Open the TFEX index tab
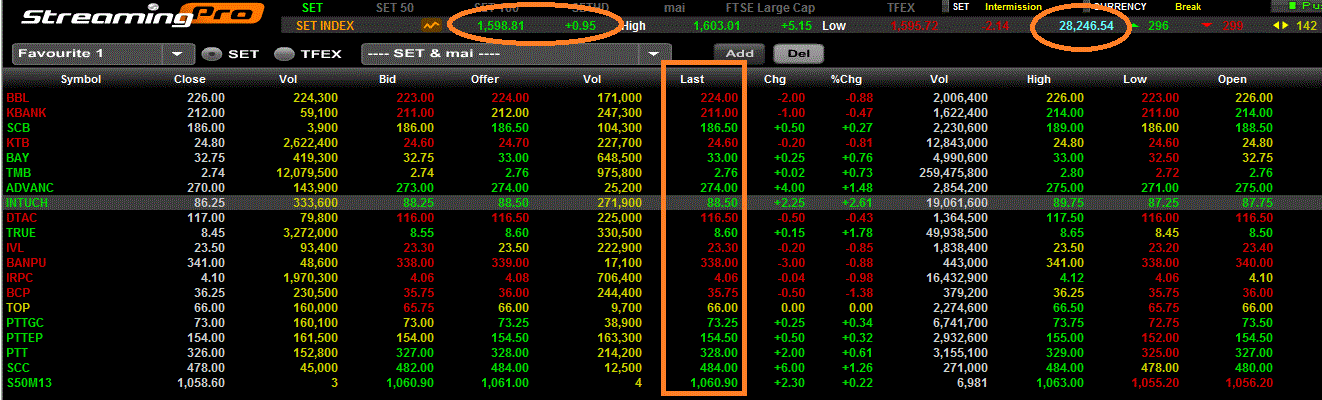The image size is (1322, 400). [x=900, y=7]
